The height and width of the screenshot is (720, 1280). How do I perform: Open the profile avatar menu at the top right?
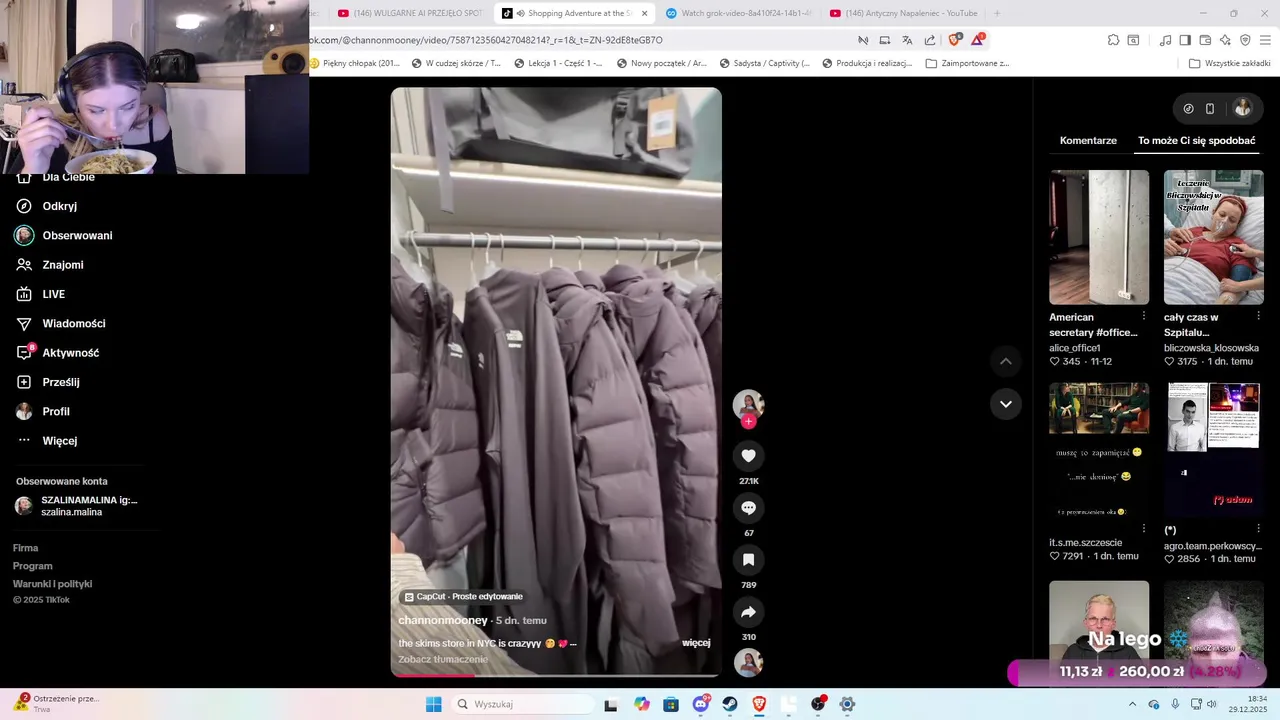[x=1243, y=108]
